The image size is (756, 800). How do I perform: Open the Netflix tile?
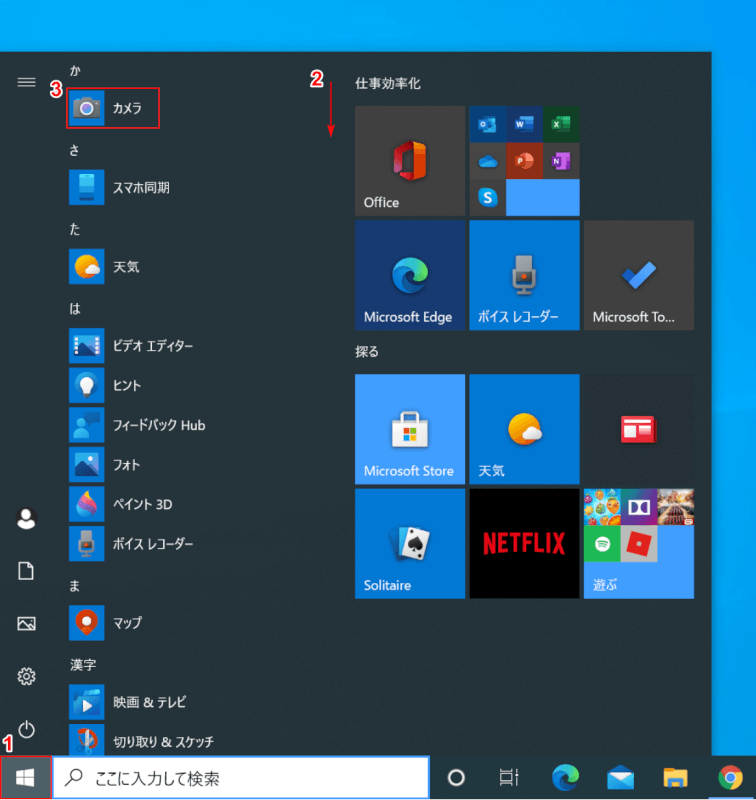pos(523,543)
